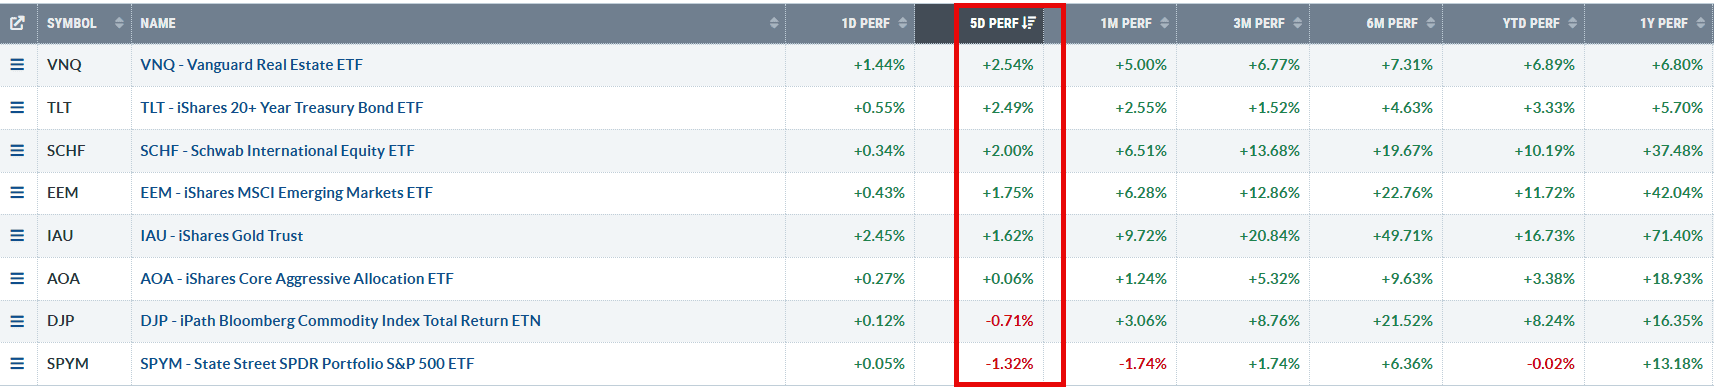Open the SCHF row hamburger menu icon
Image resolution: width=1714 pixels, height=387 pixels.
tap(17, 150)
